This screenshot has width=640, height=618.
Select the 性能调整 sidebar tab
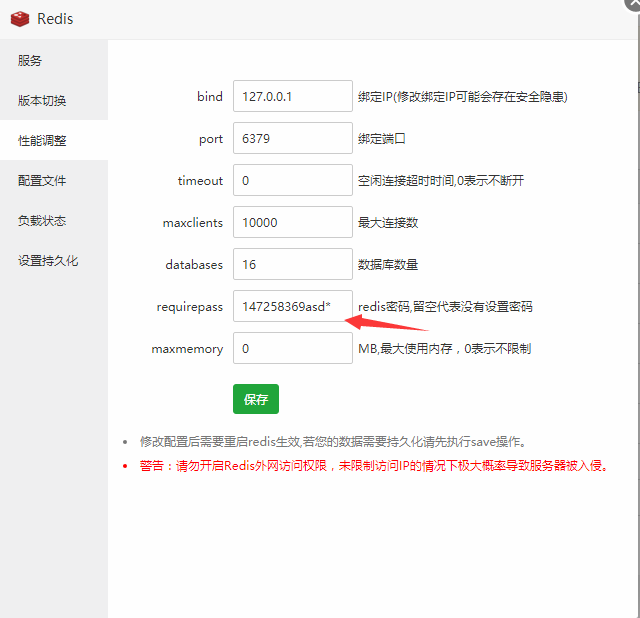(x=42, y=141)
